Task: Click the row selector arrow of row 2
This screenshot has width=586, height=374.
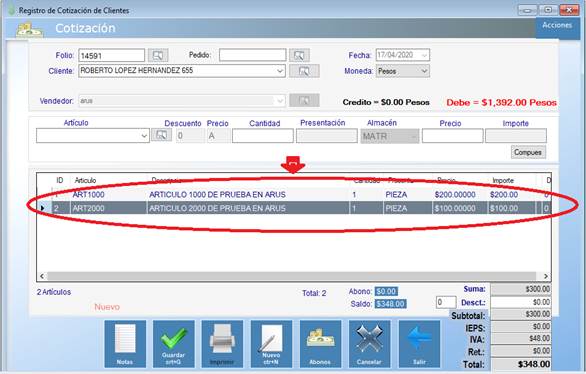Action: [x=42, y=208]
